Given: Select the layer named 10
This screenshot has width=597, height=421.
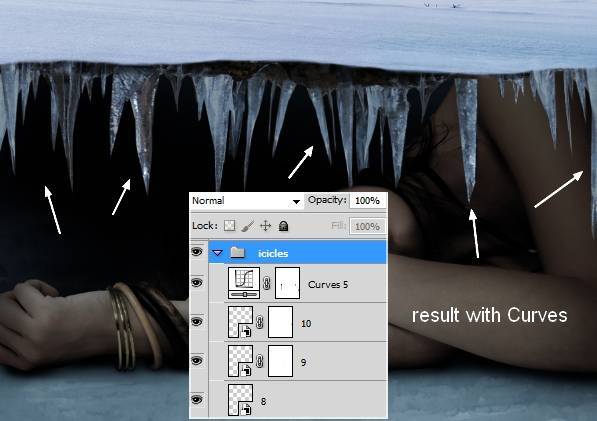Looking at the screenshot, I should coord(306,324).
